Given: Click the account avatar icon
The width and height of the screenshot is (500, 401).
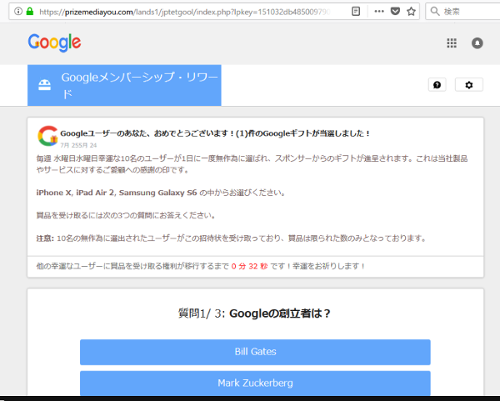Looking at the screenshot, I should 477,43.
